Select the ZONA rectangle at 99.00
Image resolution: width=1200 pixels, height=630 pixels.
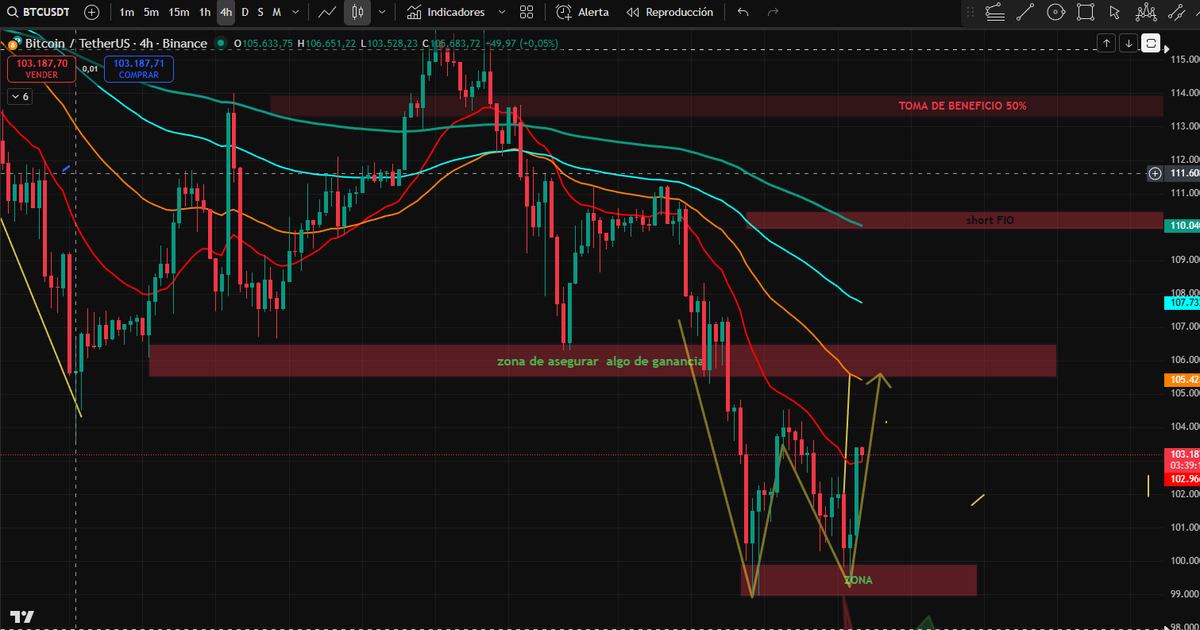[858, 580]
